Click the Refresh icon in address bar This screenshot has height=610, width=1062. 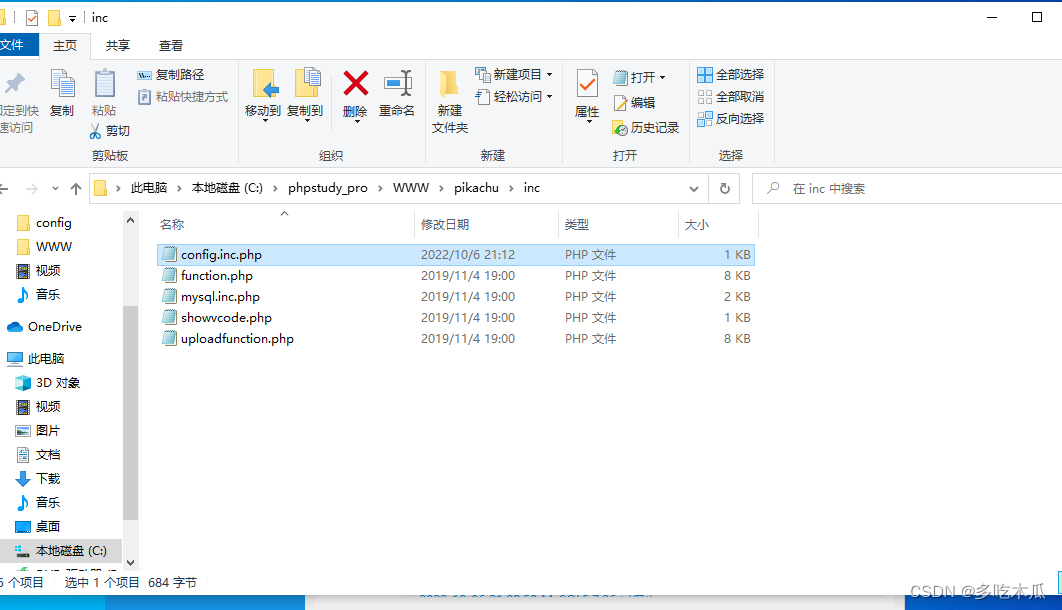point(723,188)
